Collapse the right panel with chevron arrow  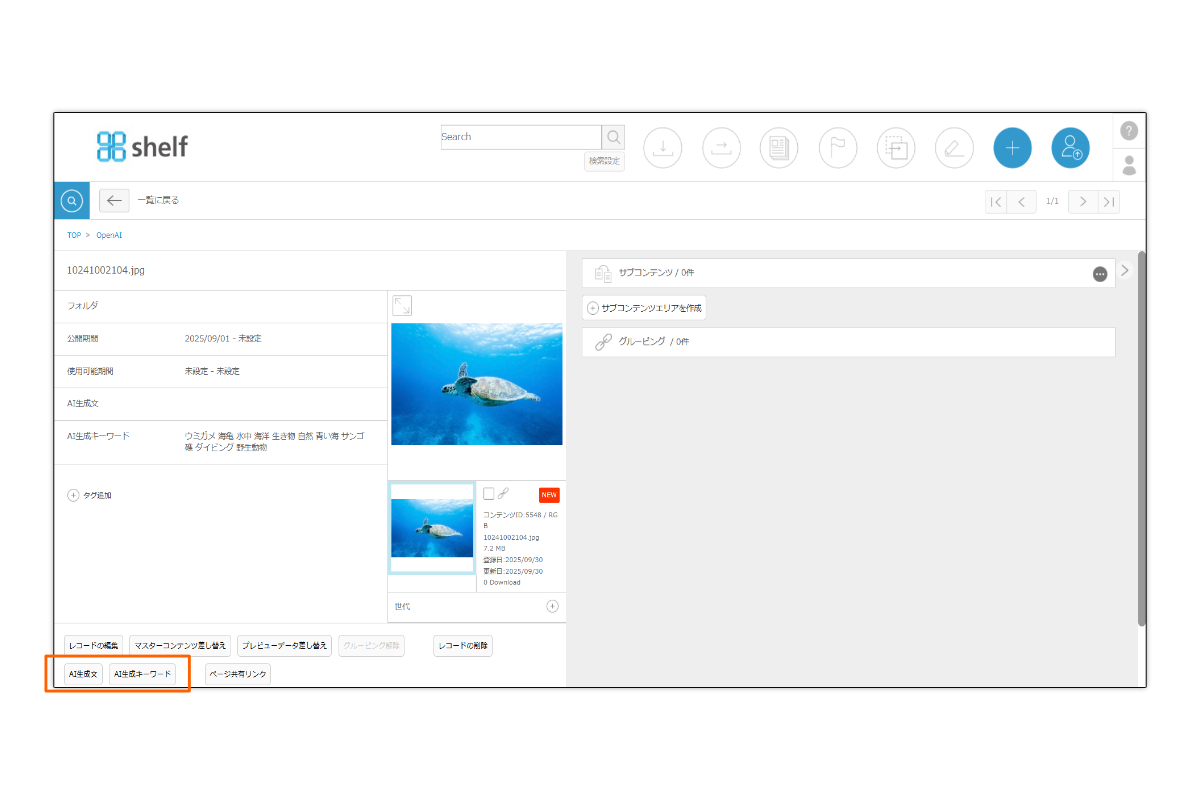click(1124, 270)
